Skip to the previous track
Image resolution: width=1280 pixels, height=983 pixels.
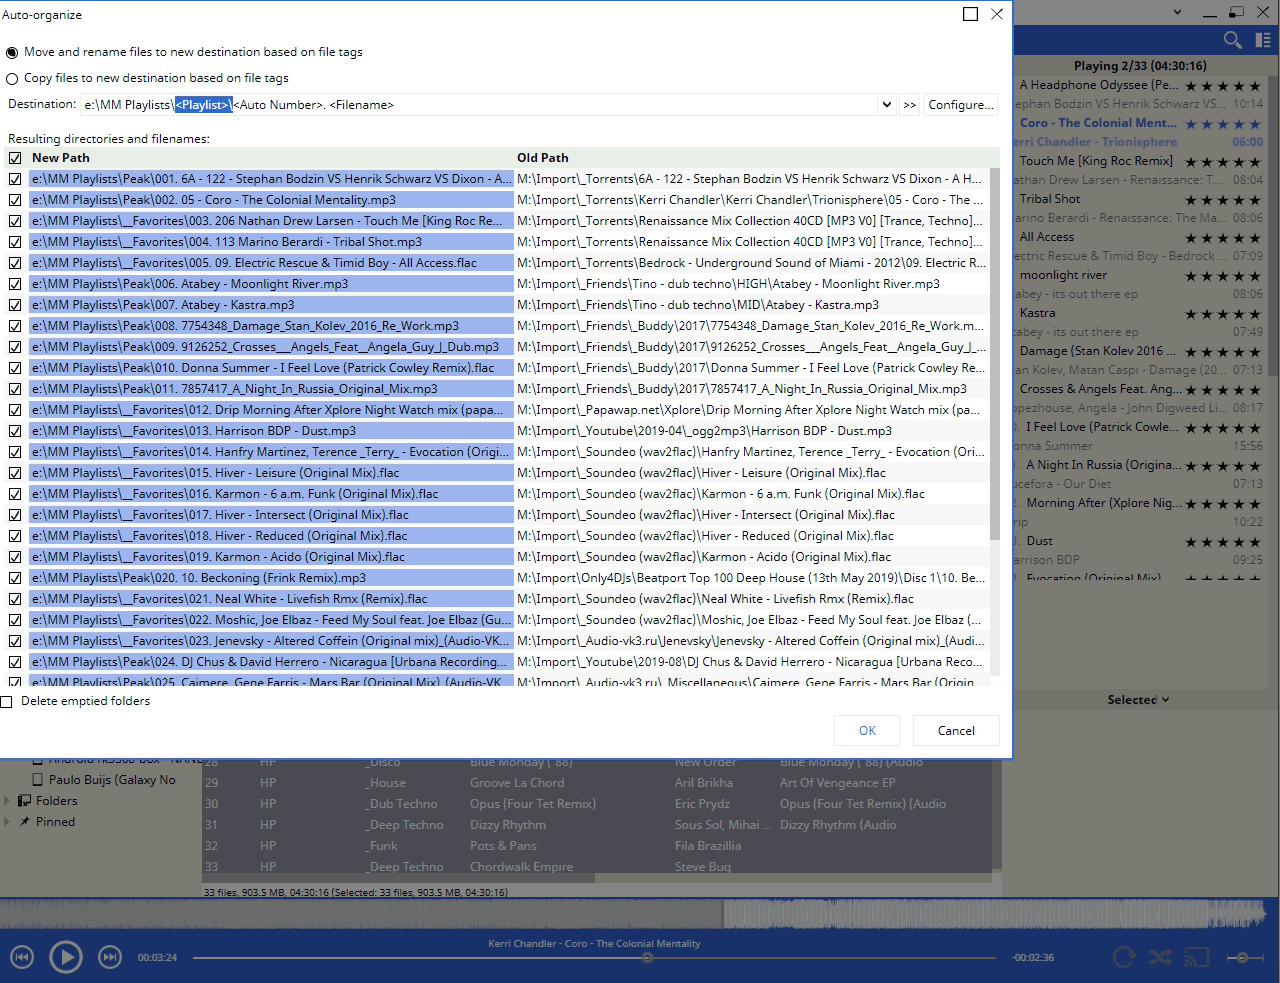22,957
